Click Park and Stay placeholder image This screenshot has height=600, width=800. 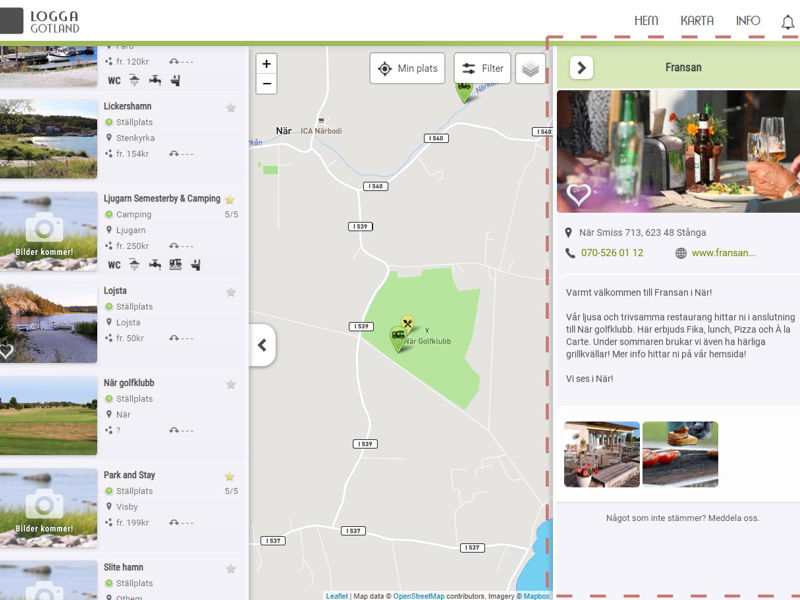(x=48, y=508)
